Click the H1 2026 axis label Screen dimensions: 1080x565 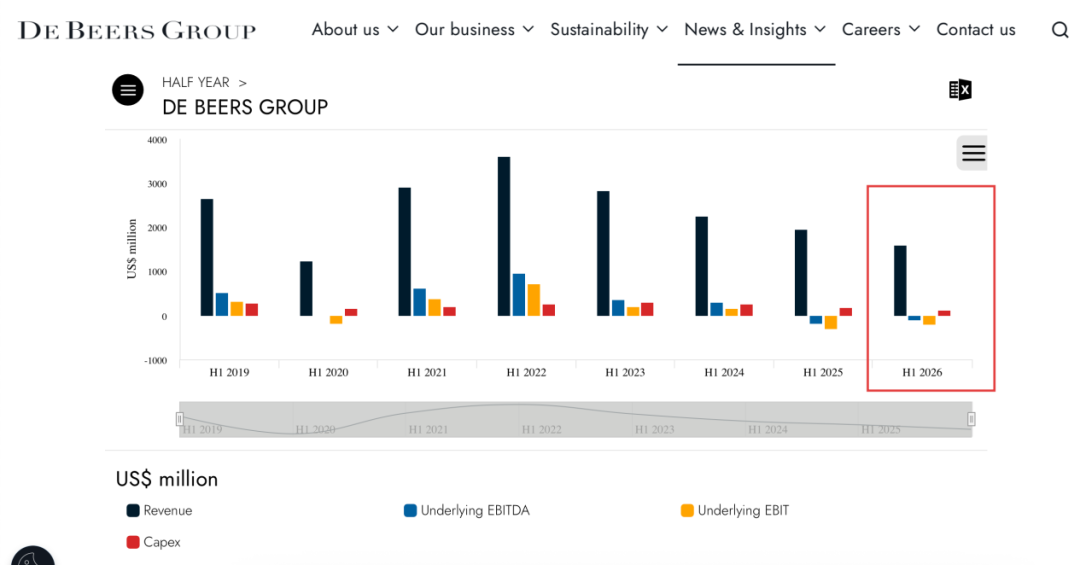[x=922, y=373]
